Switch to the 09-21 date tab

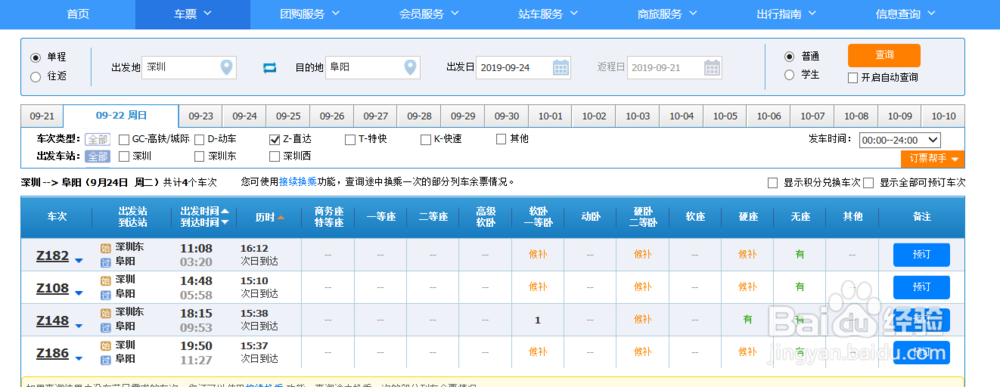[42, 117]
